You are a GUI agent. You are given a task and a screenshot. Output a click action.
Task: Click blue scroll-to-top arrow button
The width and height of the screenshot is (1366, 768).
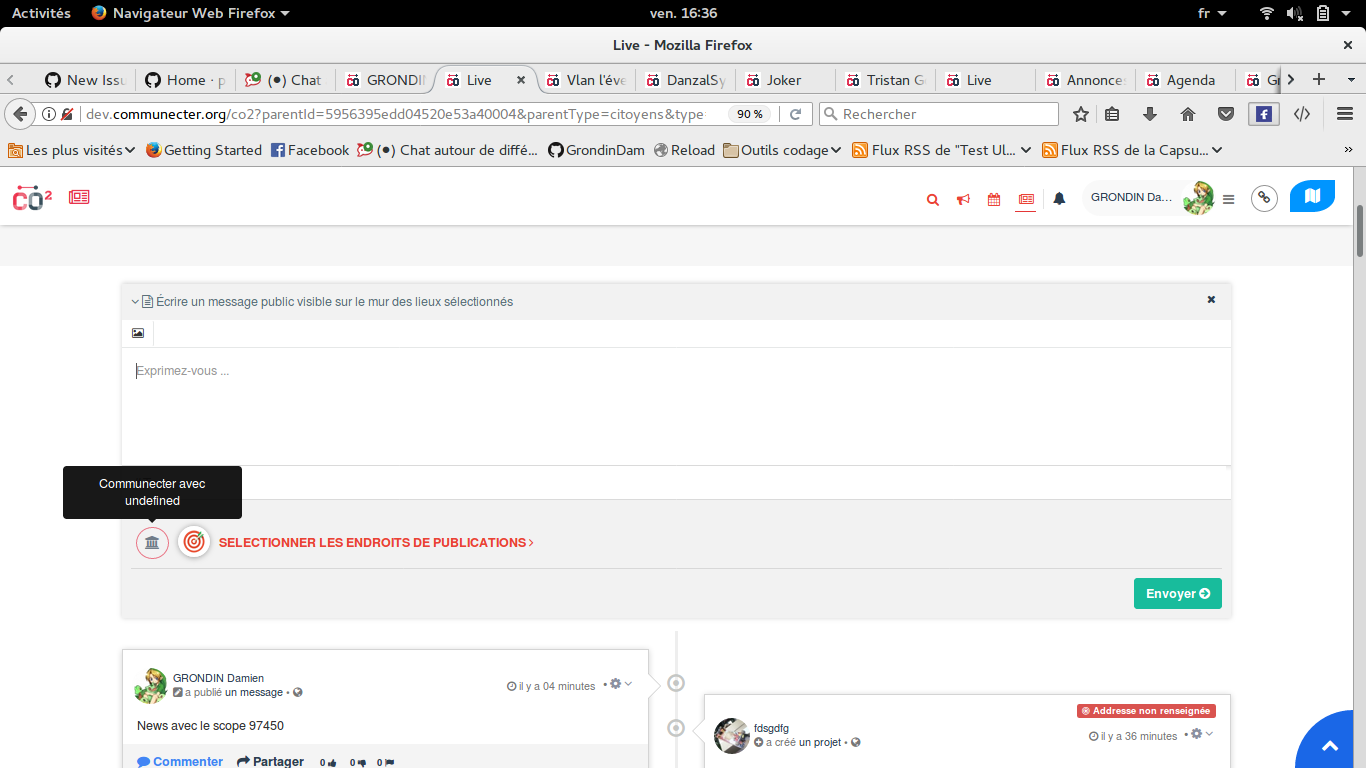coord(1330,745)
